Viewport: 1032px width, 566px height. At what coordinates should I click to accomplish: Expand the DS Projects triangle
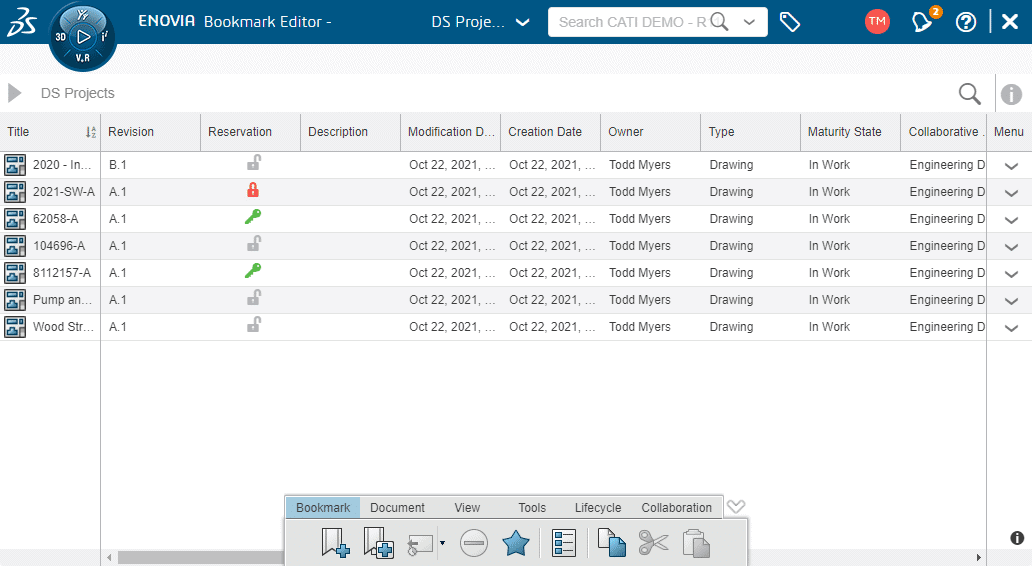pyautogui.click(x=14, y=93)
